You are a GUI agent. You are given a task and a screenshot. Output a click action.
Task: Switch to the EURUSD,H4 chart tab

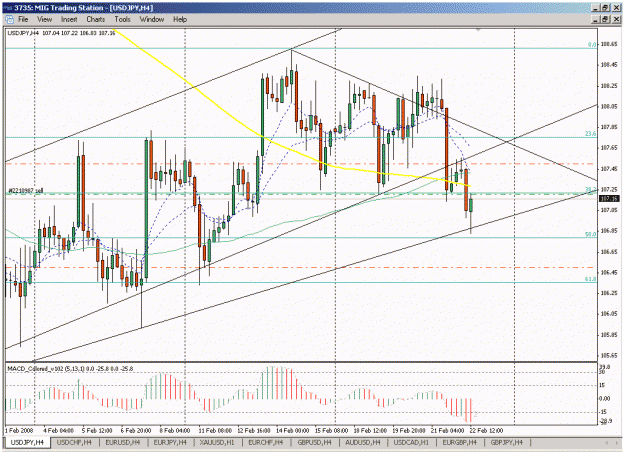pos(122,442)
